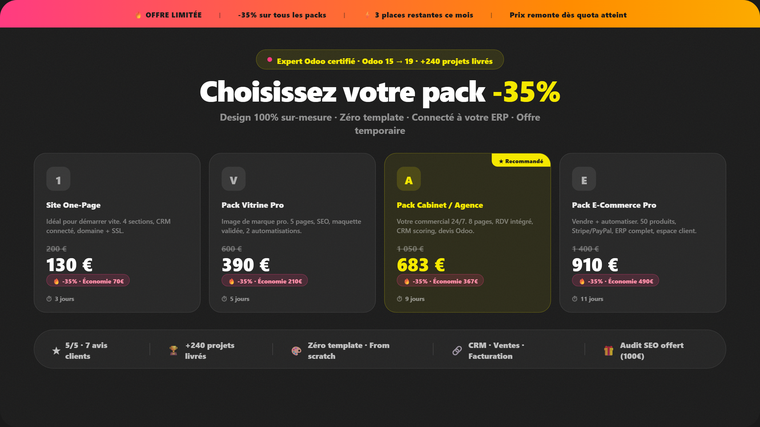Click the 'V' badge on Pack Vitrine Pro

coord(234,180)
